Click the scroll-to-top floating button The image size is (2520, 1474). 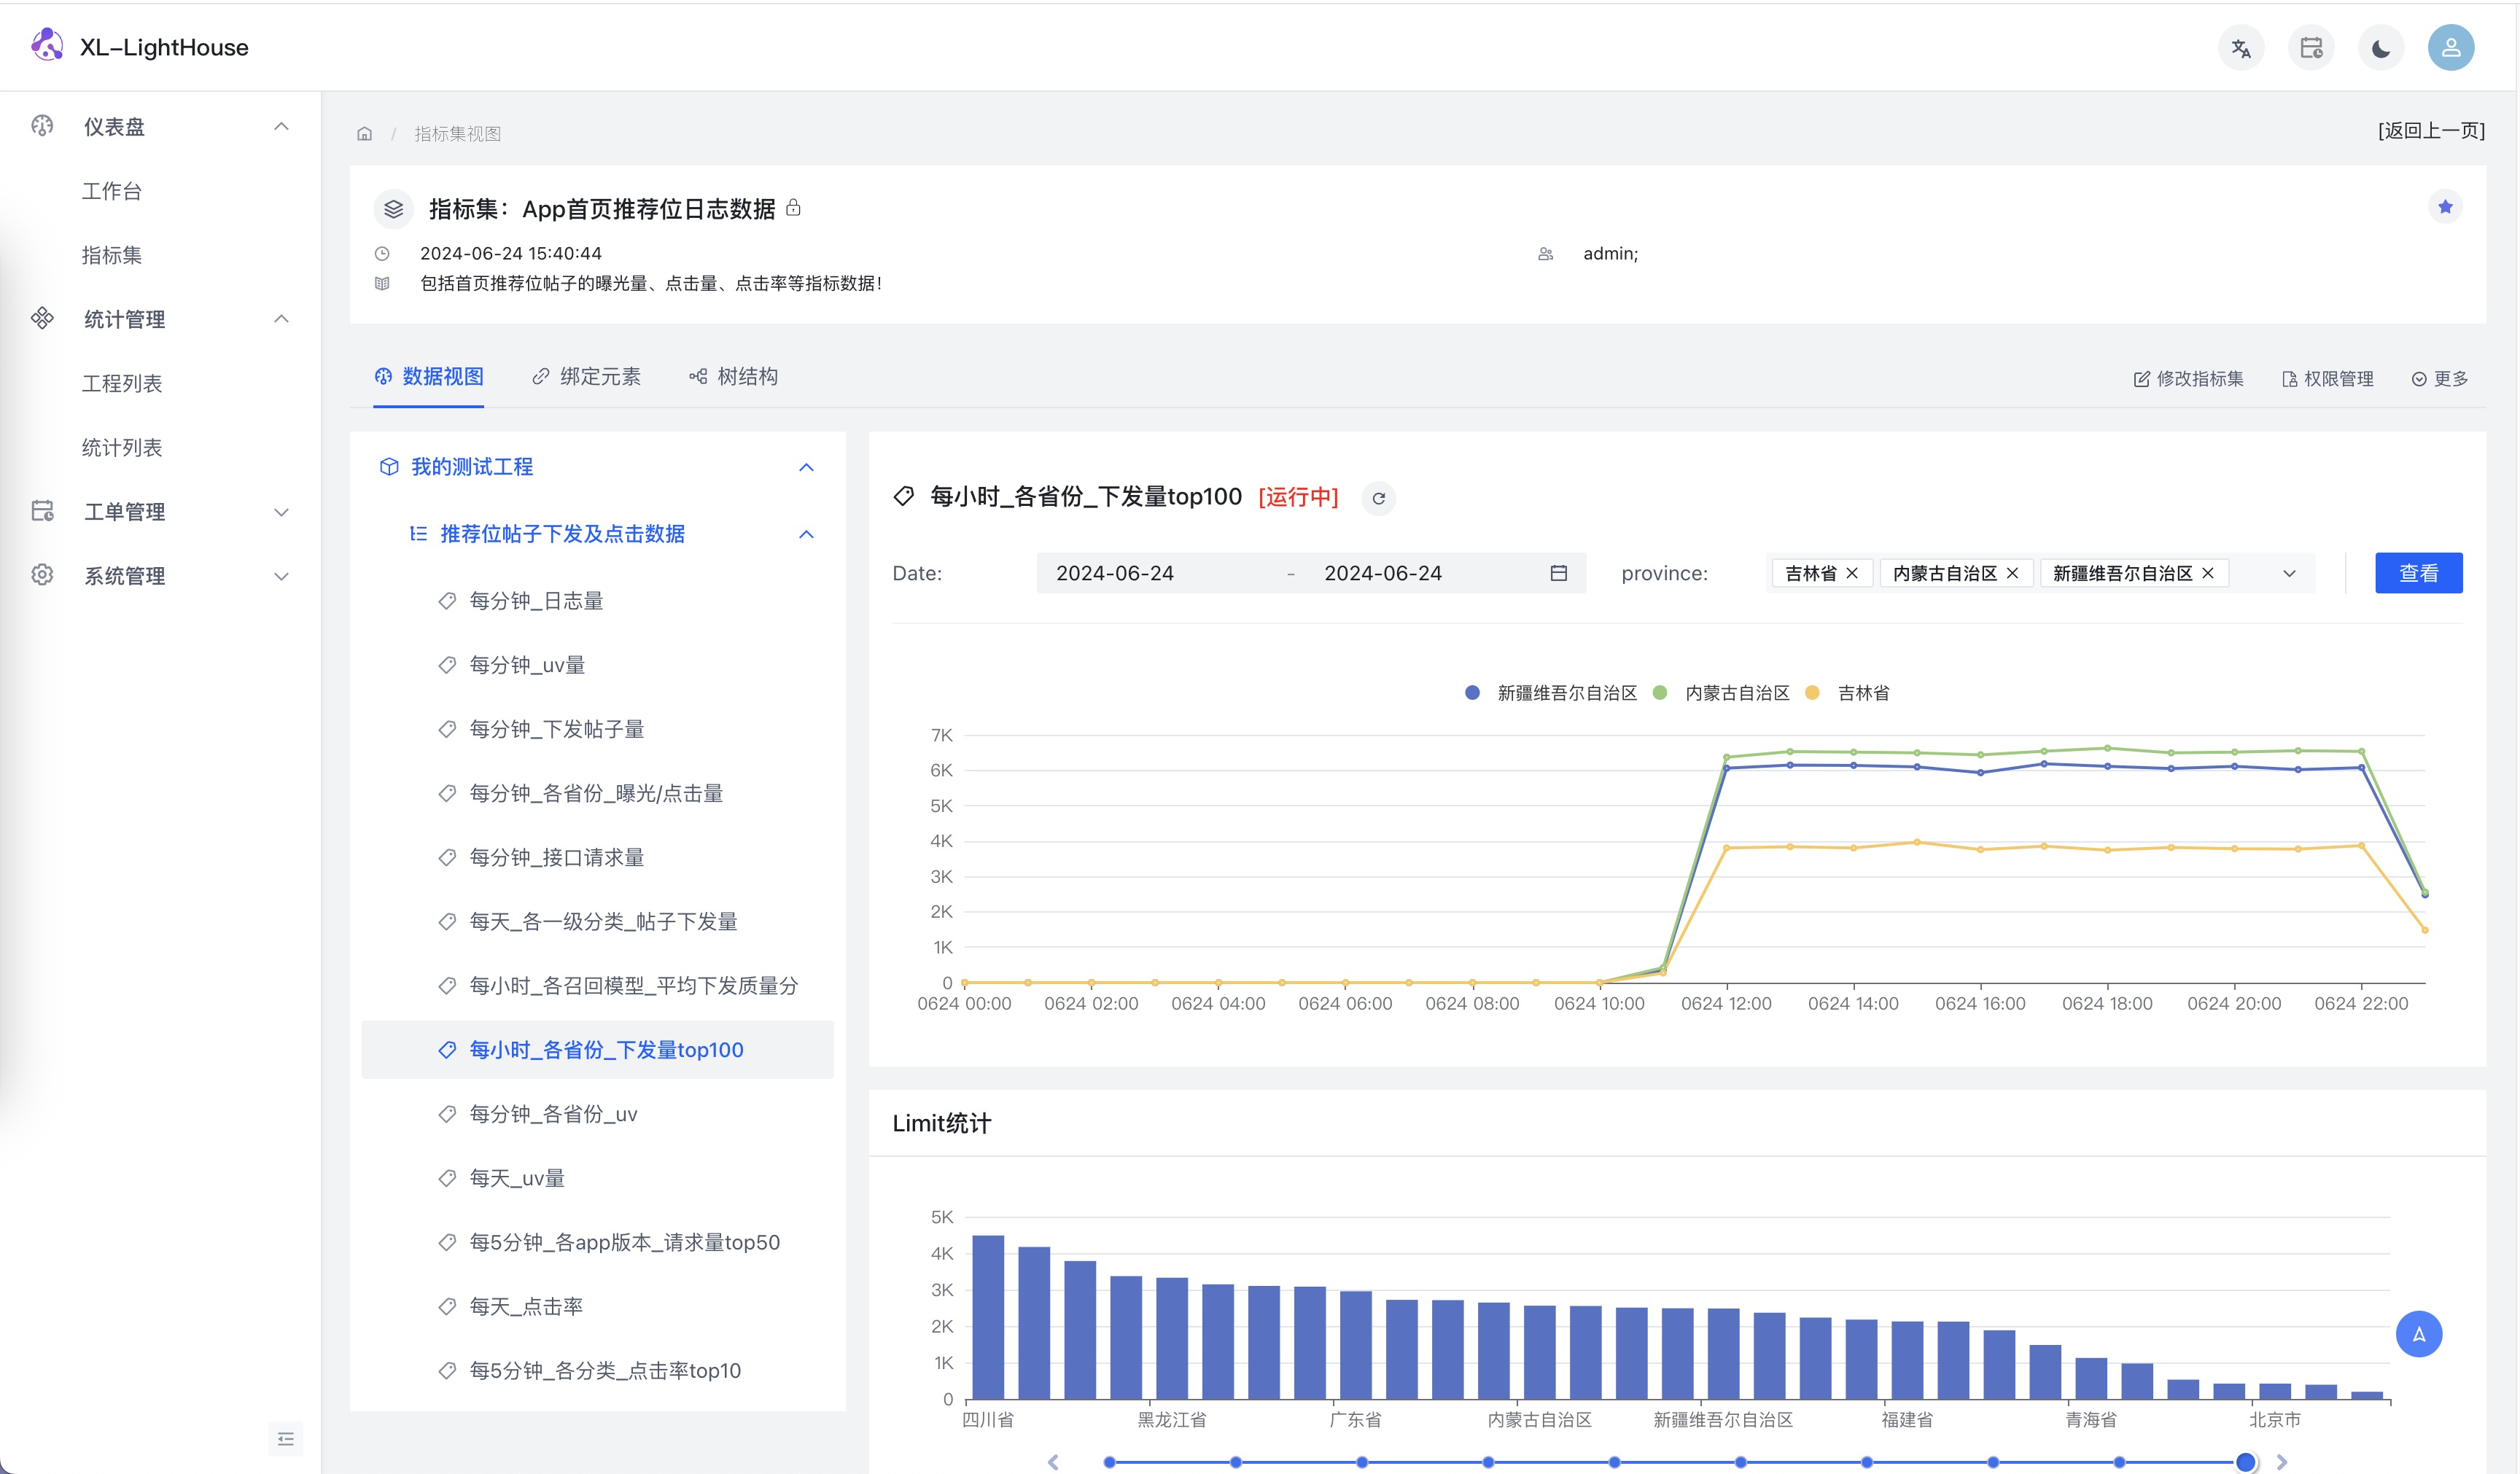[2418, 1333]
